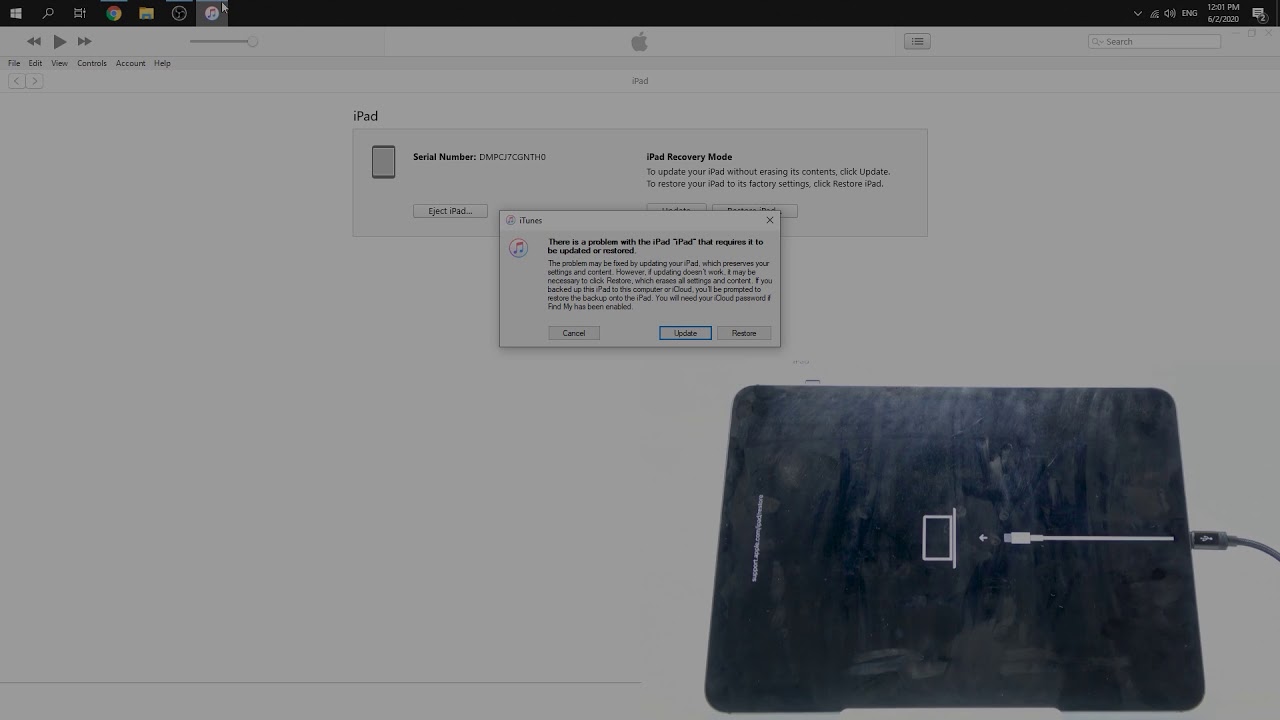Click the next track fast-forward button
Viewport: 1280px width, 720px height.
point(84,41)
